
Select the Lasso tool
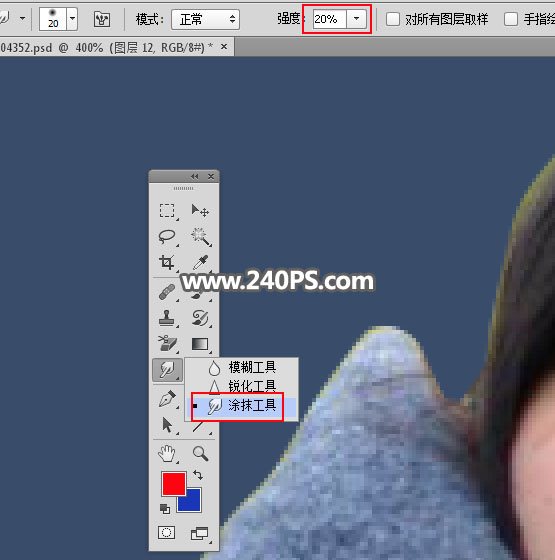[x=167, y=236]
